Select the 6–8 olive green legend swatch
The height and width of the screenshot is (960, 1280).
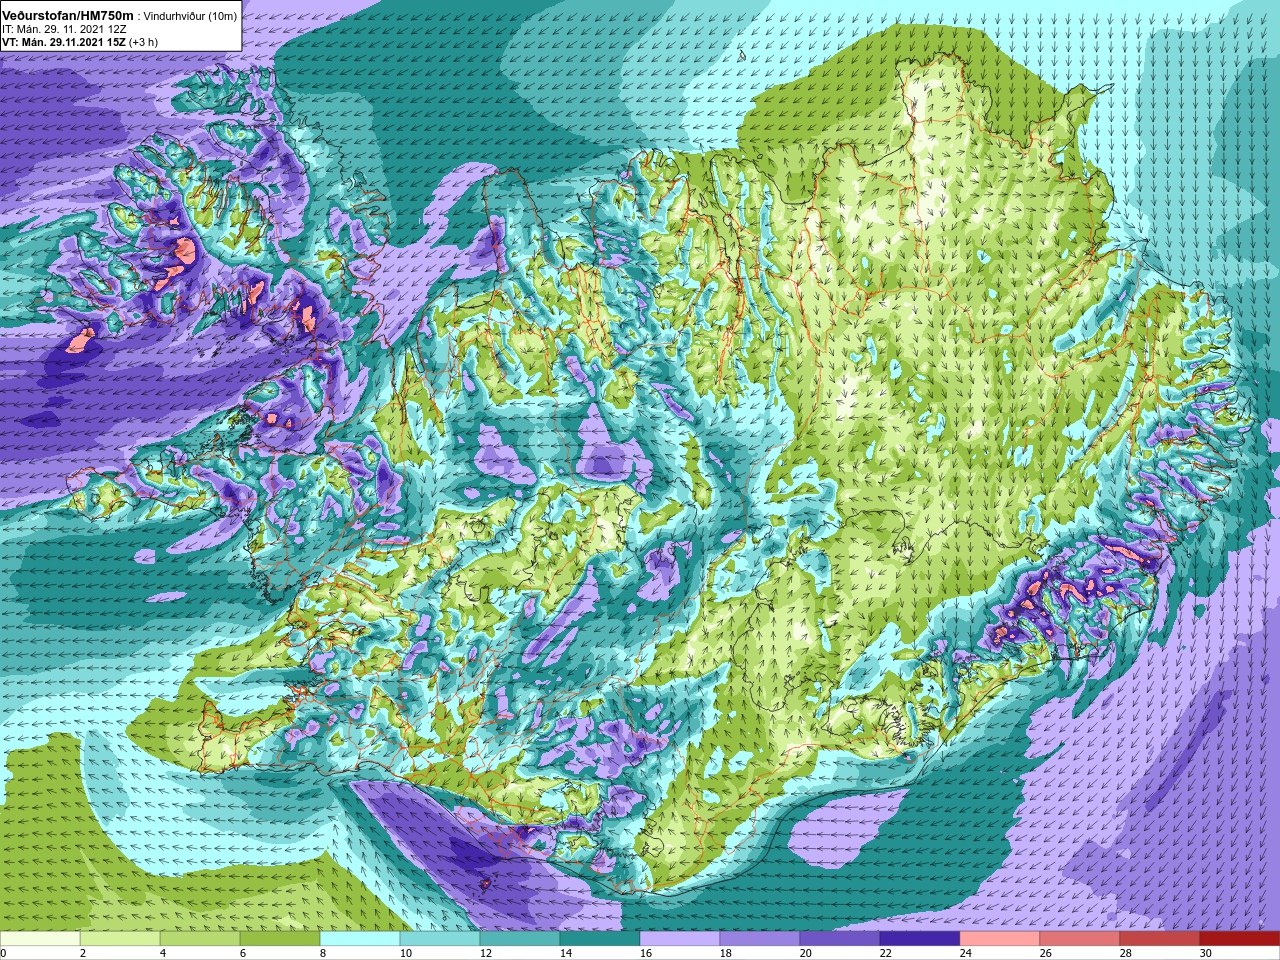pos(280,939)
